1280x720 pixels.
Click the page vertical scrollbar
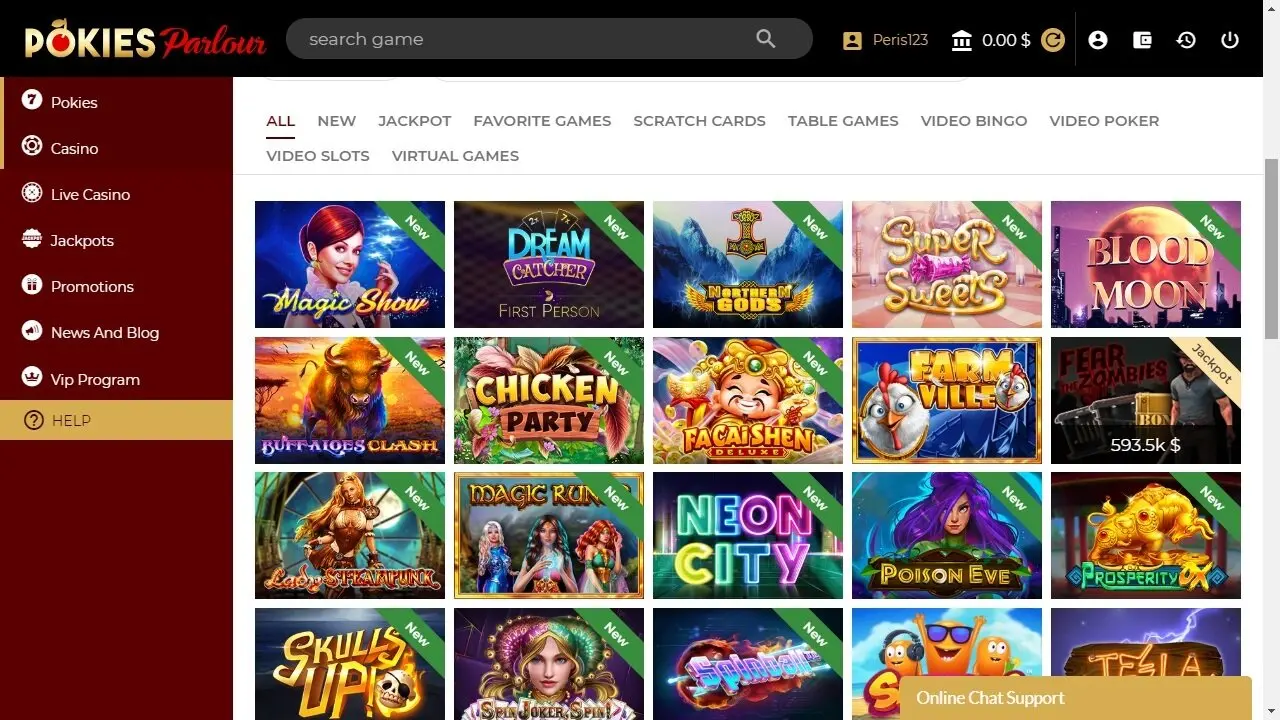[x=1271, y=250]
